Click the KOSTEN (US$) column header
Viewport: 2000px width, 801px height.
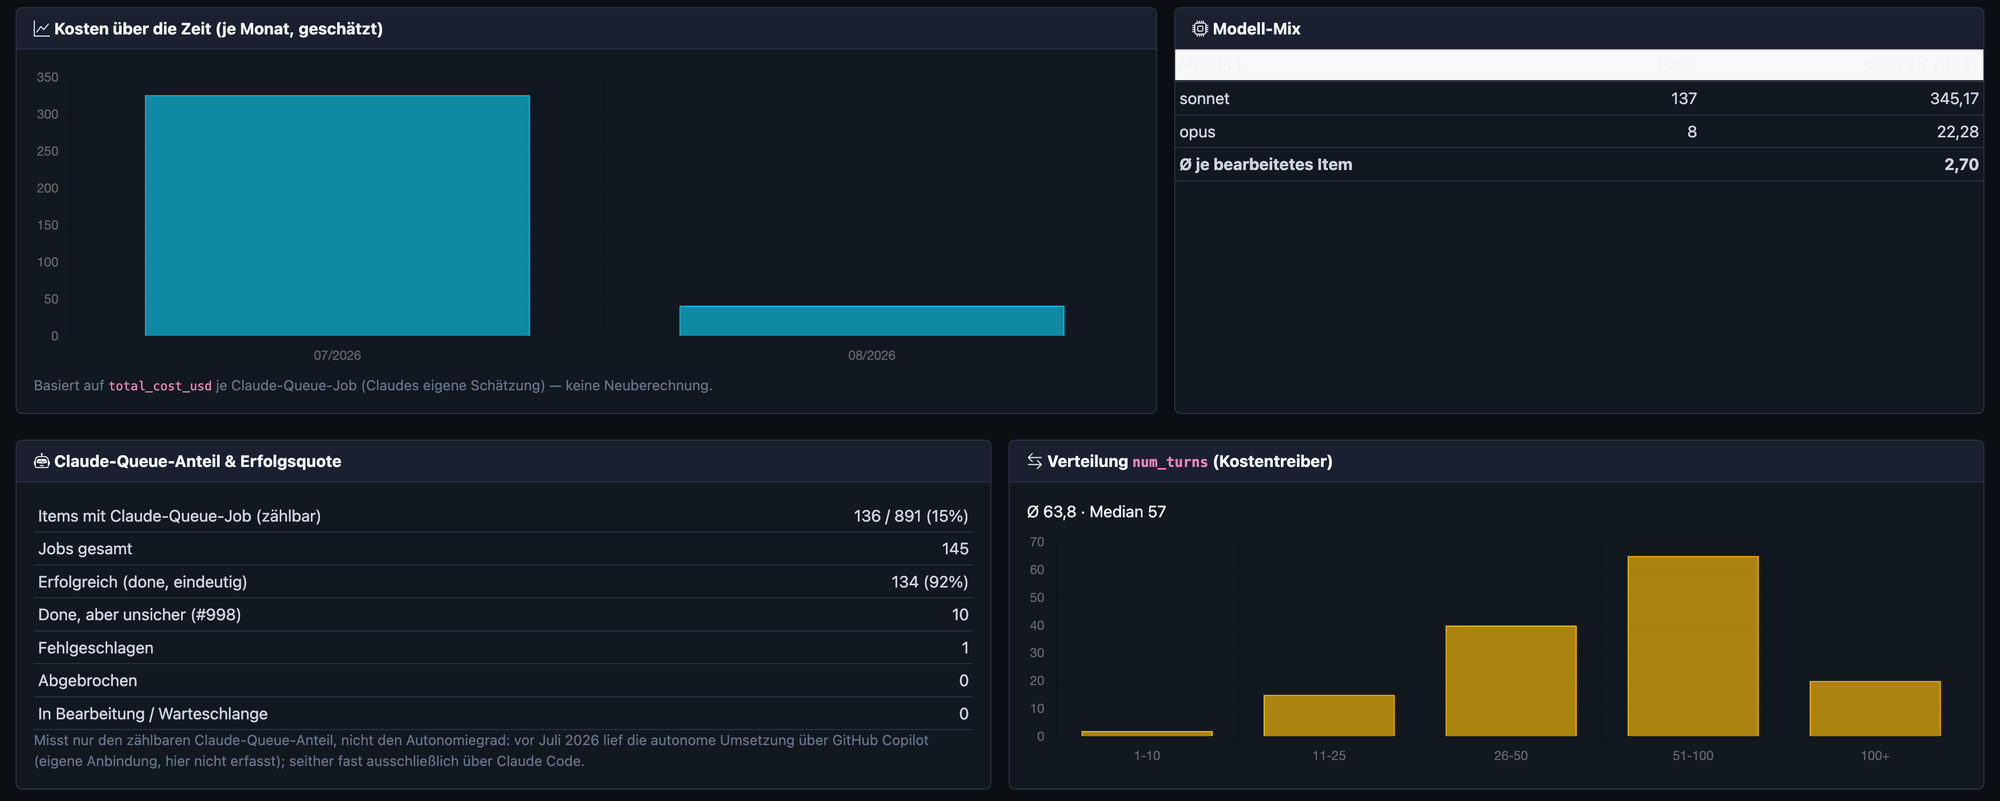click(1920, 65)
